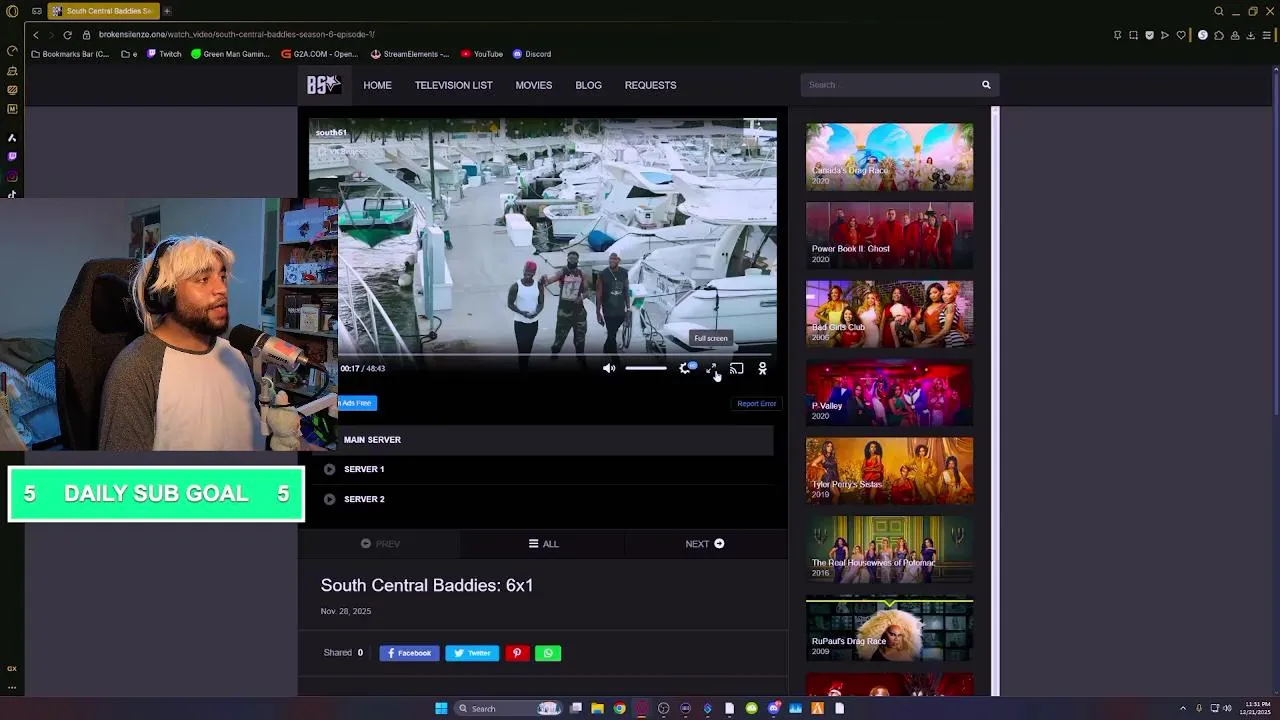Click the Report Error link
This screenshot has height=720, width=1280.
[756, 404]
